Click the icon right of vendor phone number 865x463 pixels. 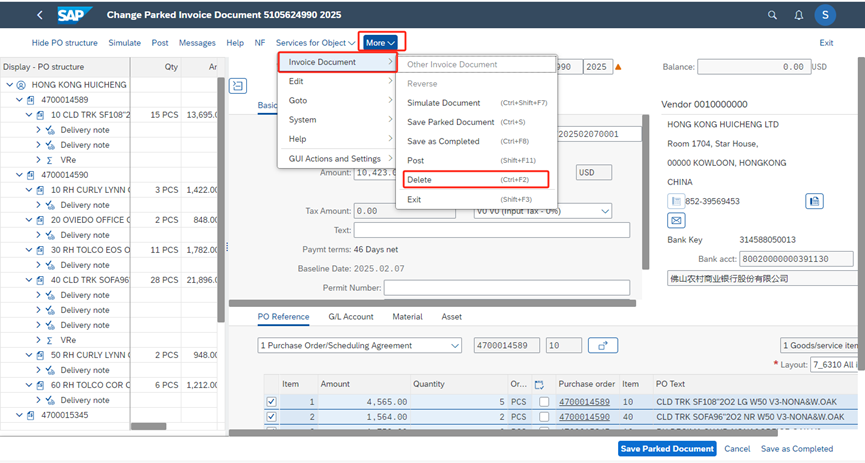pos(815,201)
